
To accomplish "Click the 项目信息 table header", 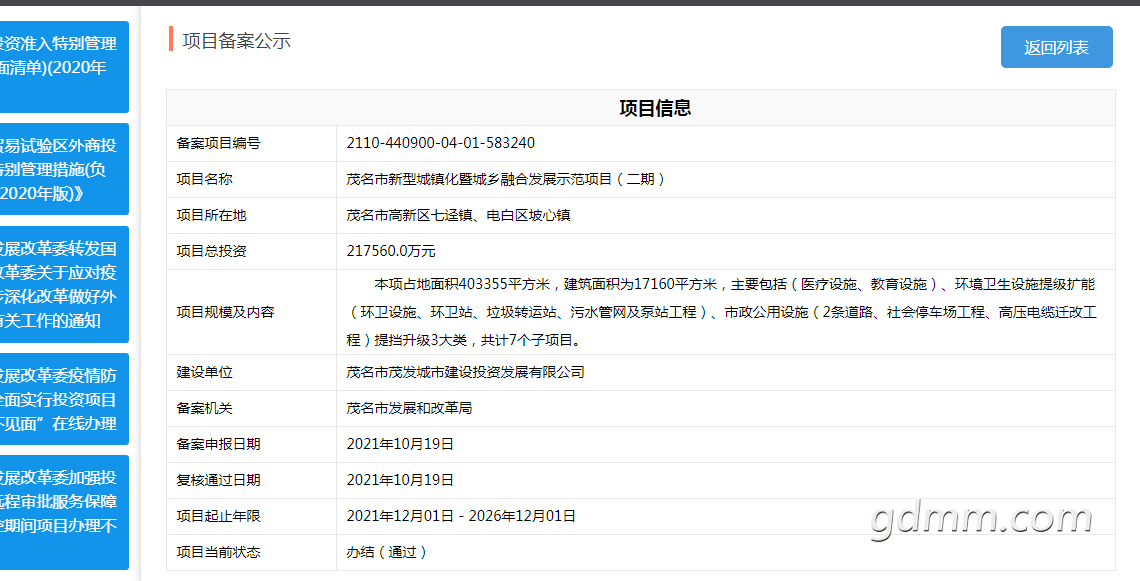I will (641, 108).
